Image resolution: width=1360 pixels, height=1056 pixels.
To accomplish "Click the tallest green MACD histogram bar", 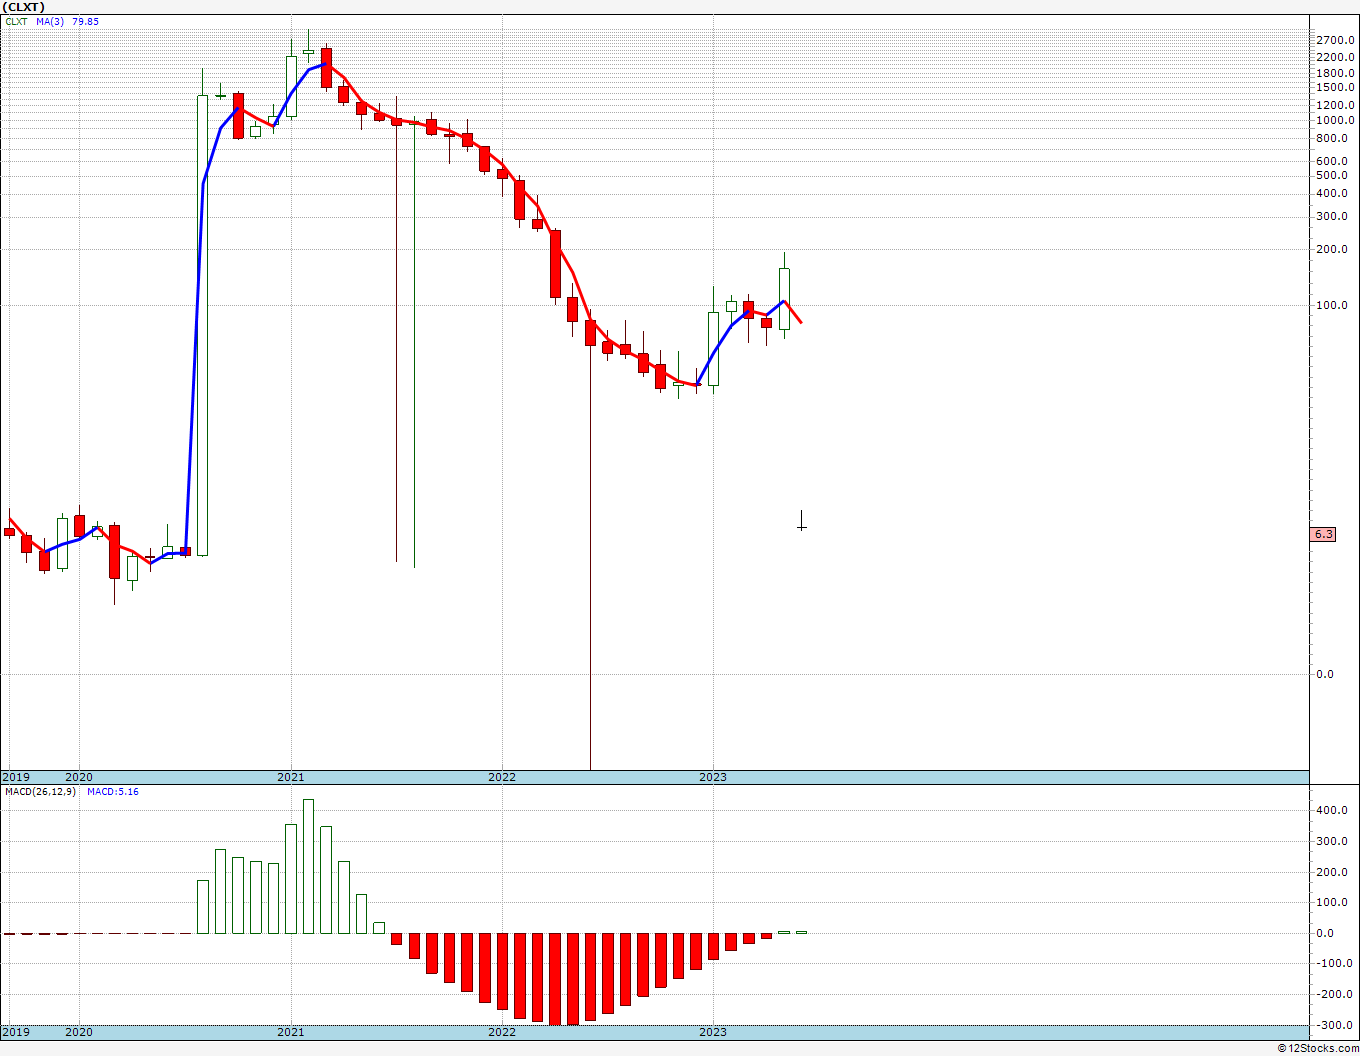I will click(x=308, y=866).
